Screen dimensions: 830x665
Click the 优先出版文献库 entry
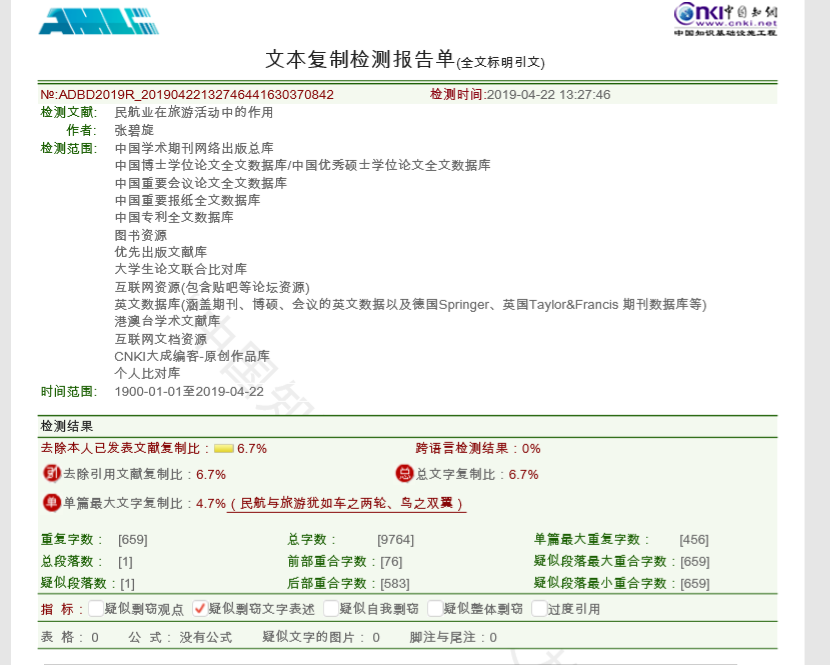click(160, 252)
